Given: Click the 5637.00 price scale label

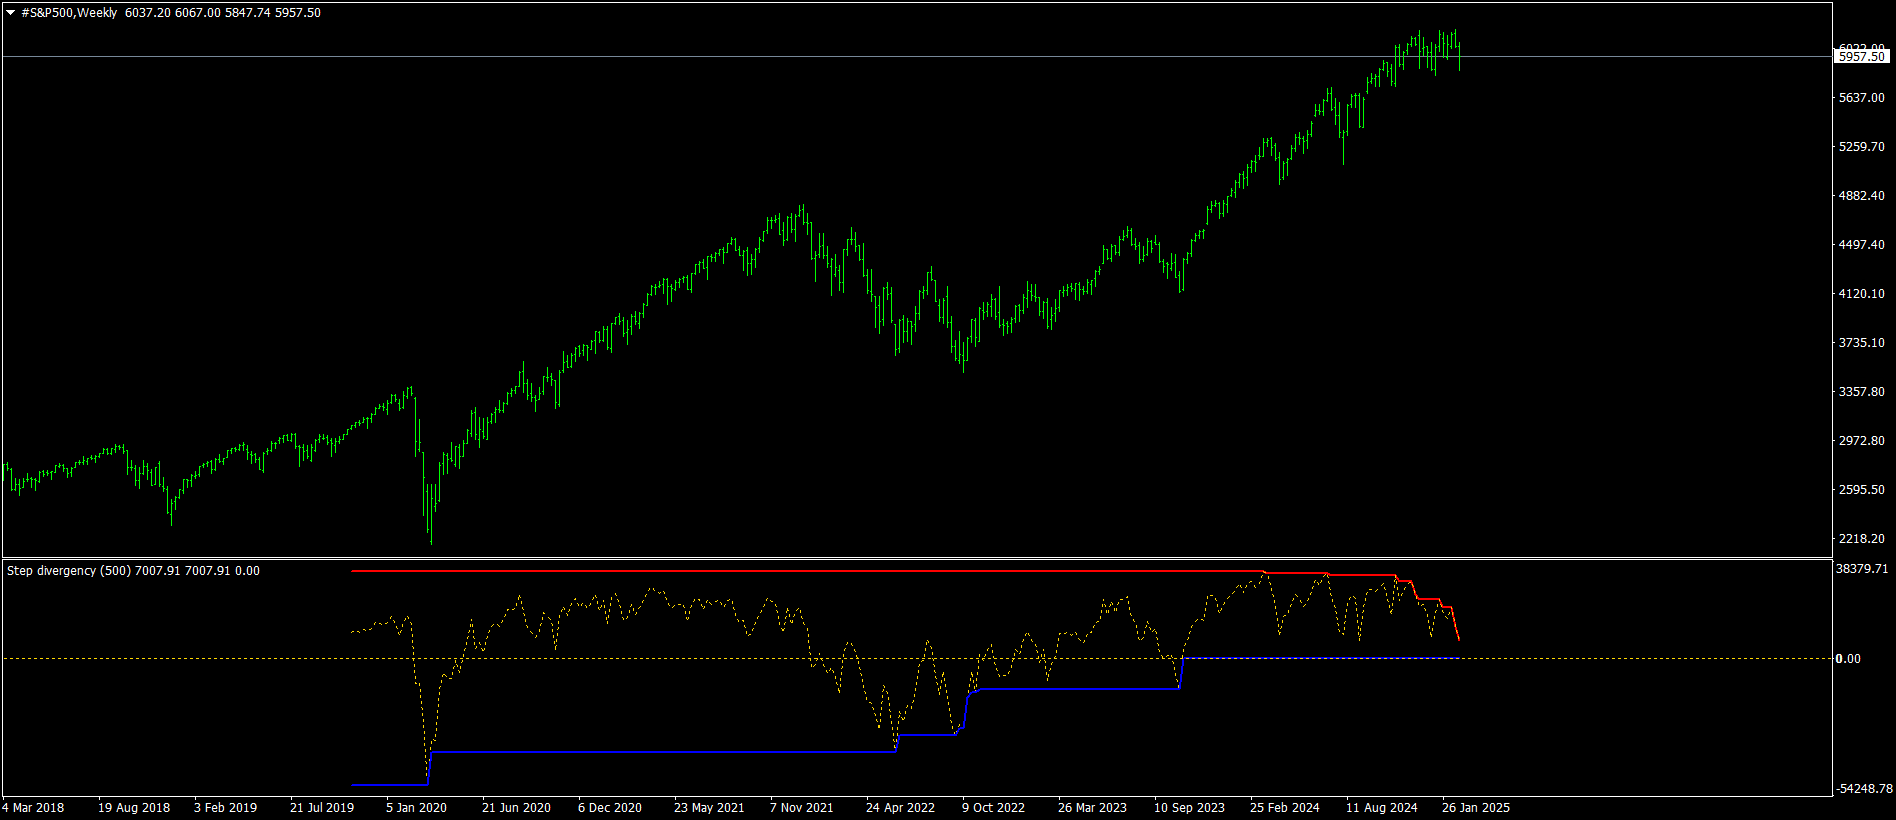Looking at the screenshot, I should [x=1862, y=98].
